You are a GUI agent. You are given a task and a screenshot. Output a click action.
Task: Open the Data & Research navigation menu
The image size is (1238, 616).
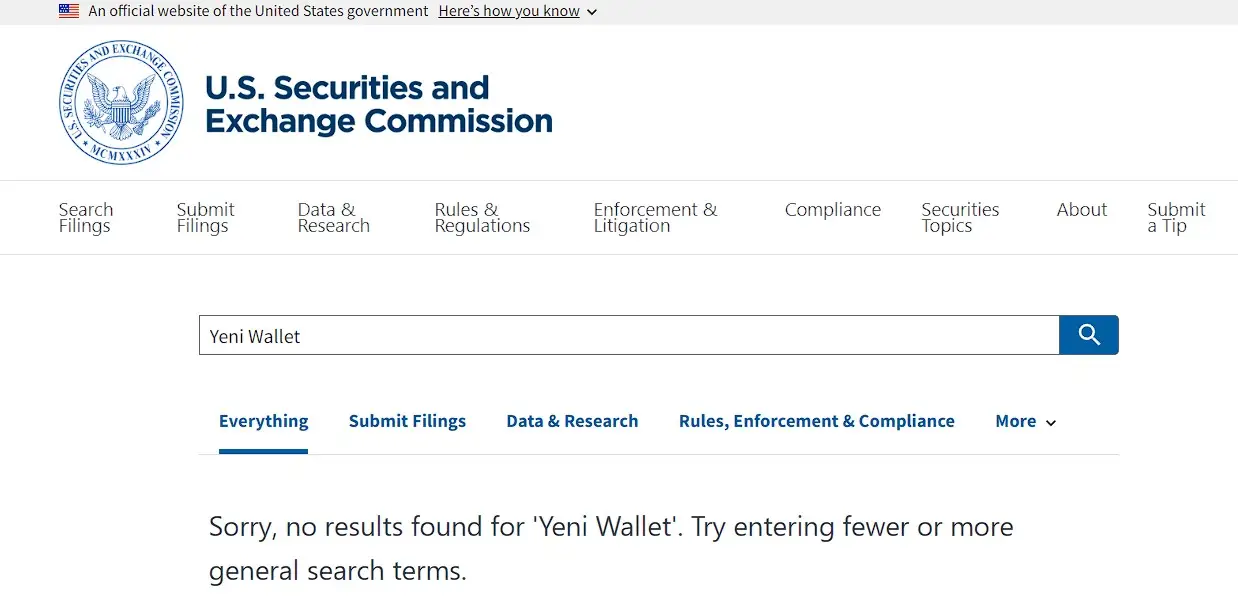click(x=333, y=218)
